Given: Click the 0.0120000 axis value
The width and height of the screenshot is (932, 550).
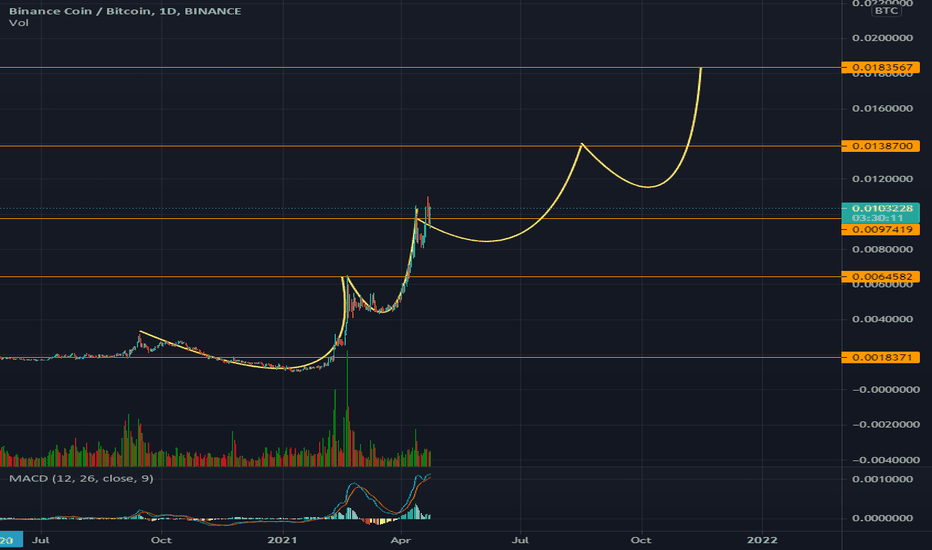Looking at the screenshot, I should point(882,178).
